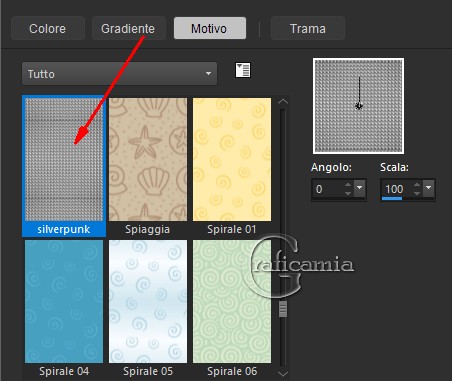
Task: Switch to the Colore tab
Action: (x=48, y=28)
